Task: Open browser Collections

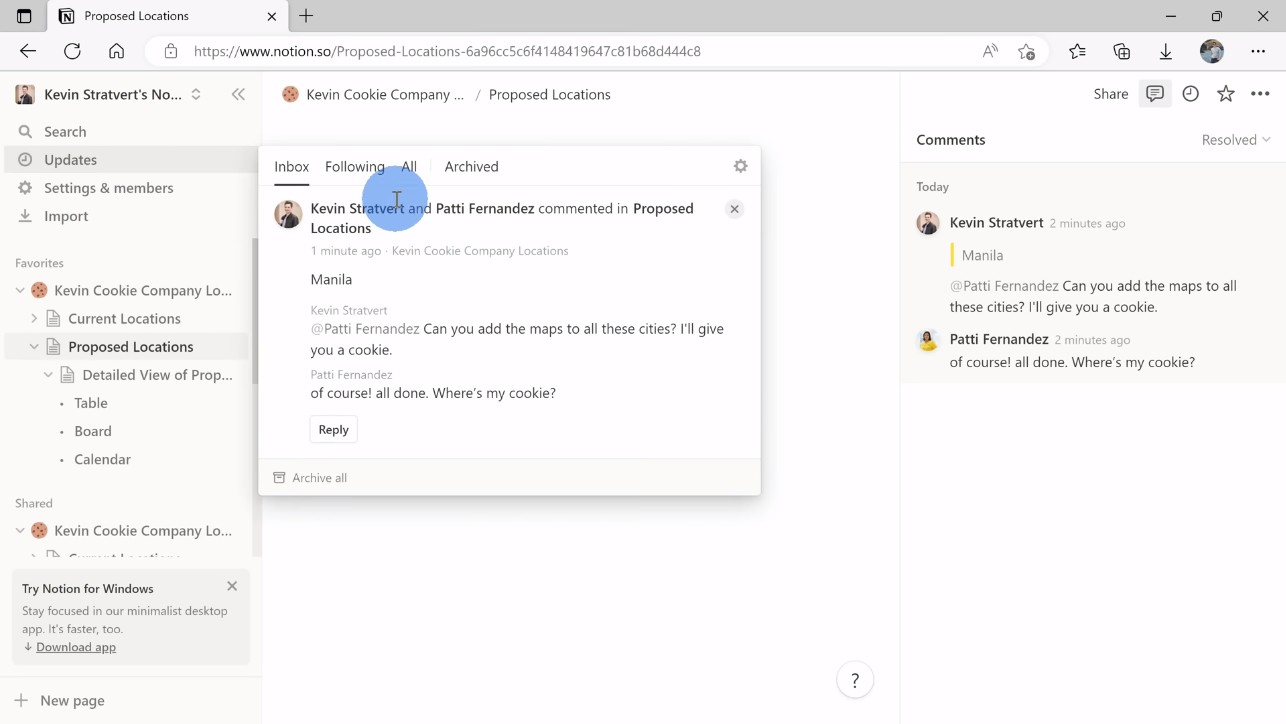Action: point(1121,51)
